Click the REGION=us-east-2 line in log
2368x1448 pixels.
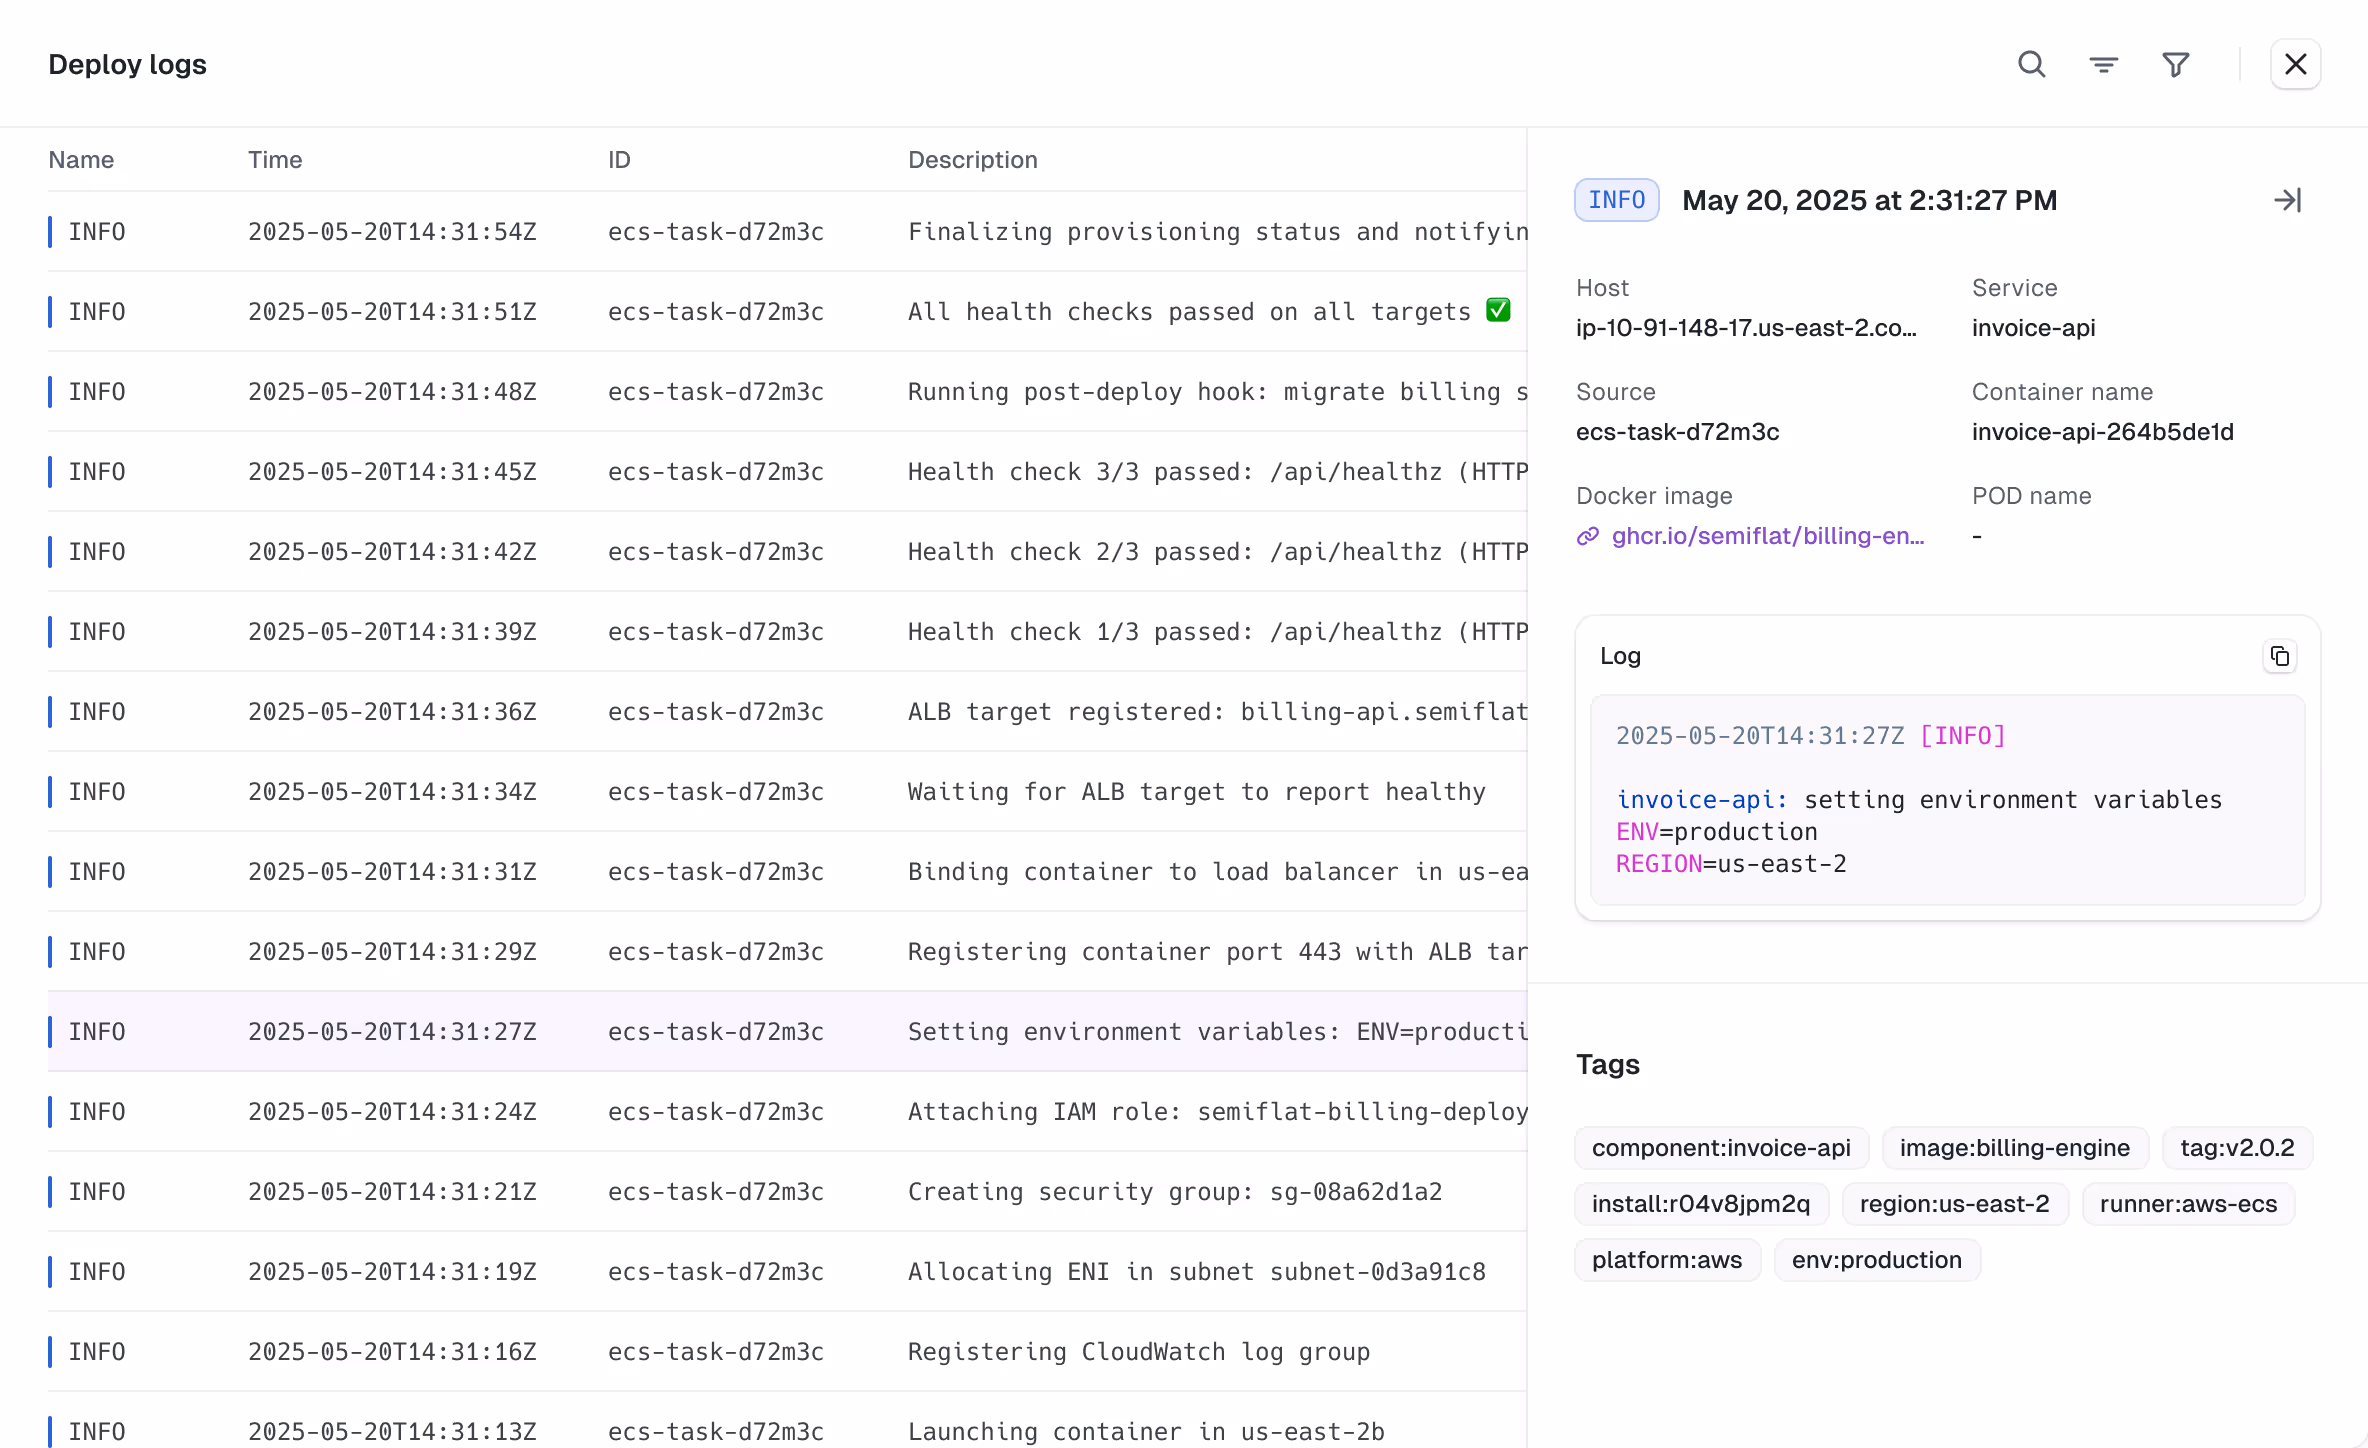tap(1731, 864)
